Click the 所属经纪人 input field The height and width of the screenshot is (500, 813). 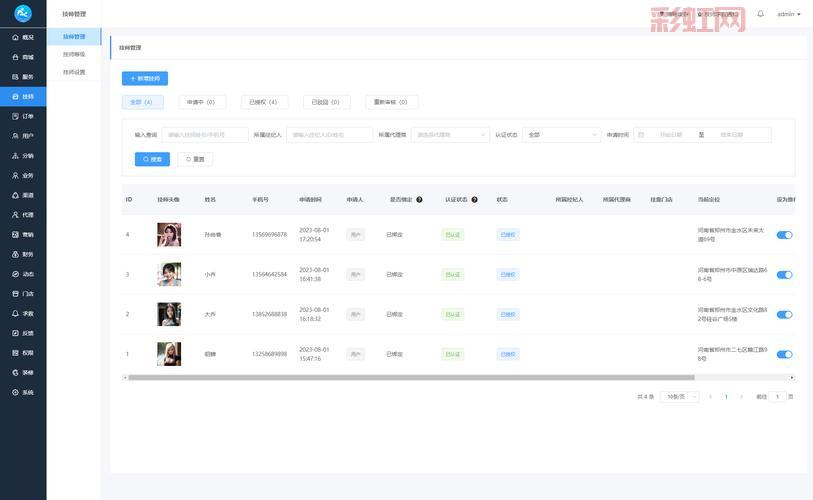click(x=329, y=135)
